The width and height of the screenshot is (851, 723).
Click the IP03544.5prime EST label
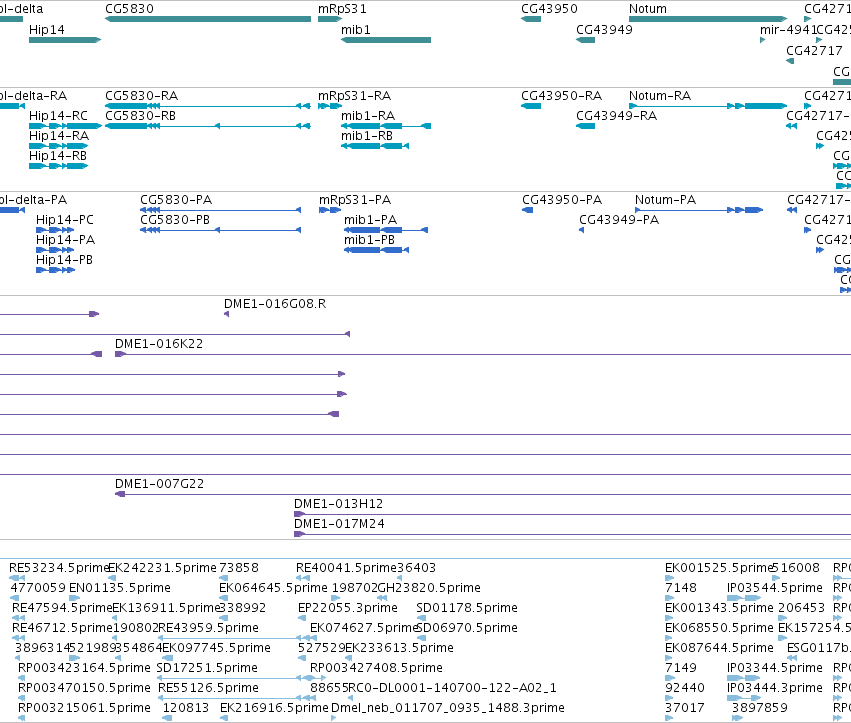[x=775, y=588]
